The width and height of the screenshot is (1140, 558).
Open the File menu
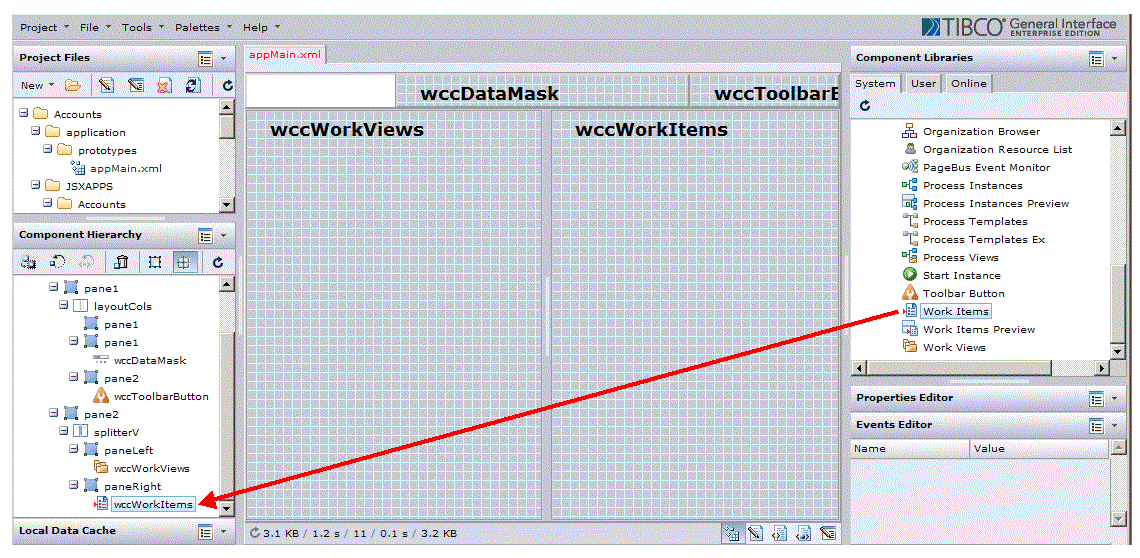[96, 27]
